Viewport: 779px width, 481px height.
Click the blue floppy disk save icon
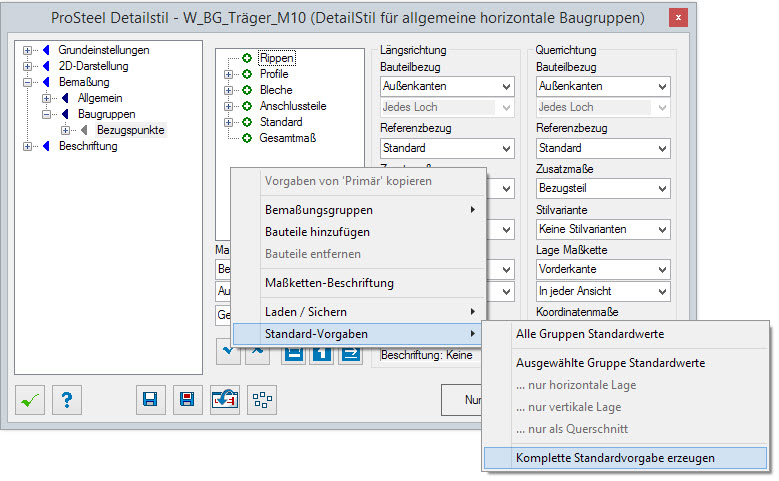coord(151,400)
